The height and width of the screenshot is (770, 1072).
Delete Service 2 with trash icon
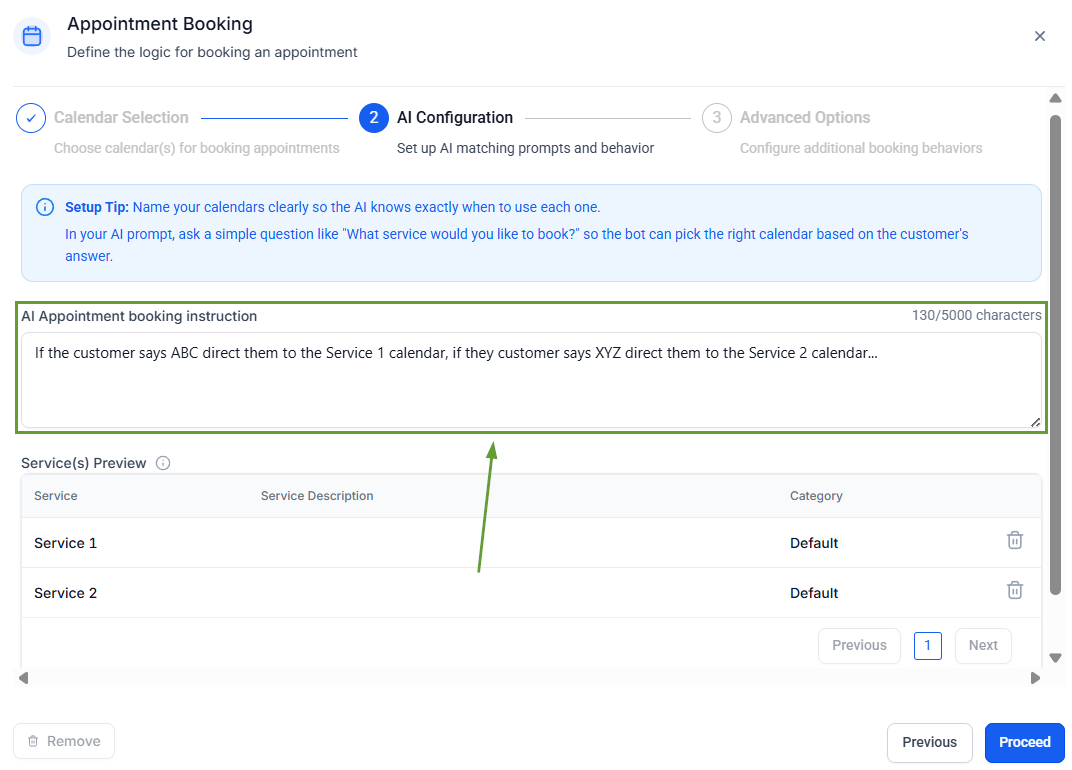1014,590
